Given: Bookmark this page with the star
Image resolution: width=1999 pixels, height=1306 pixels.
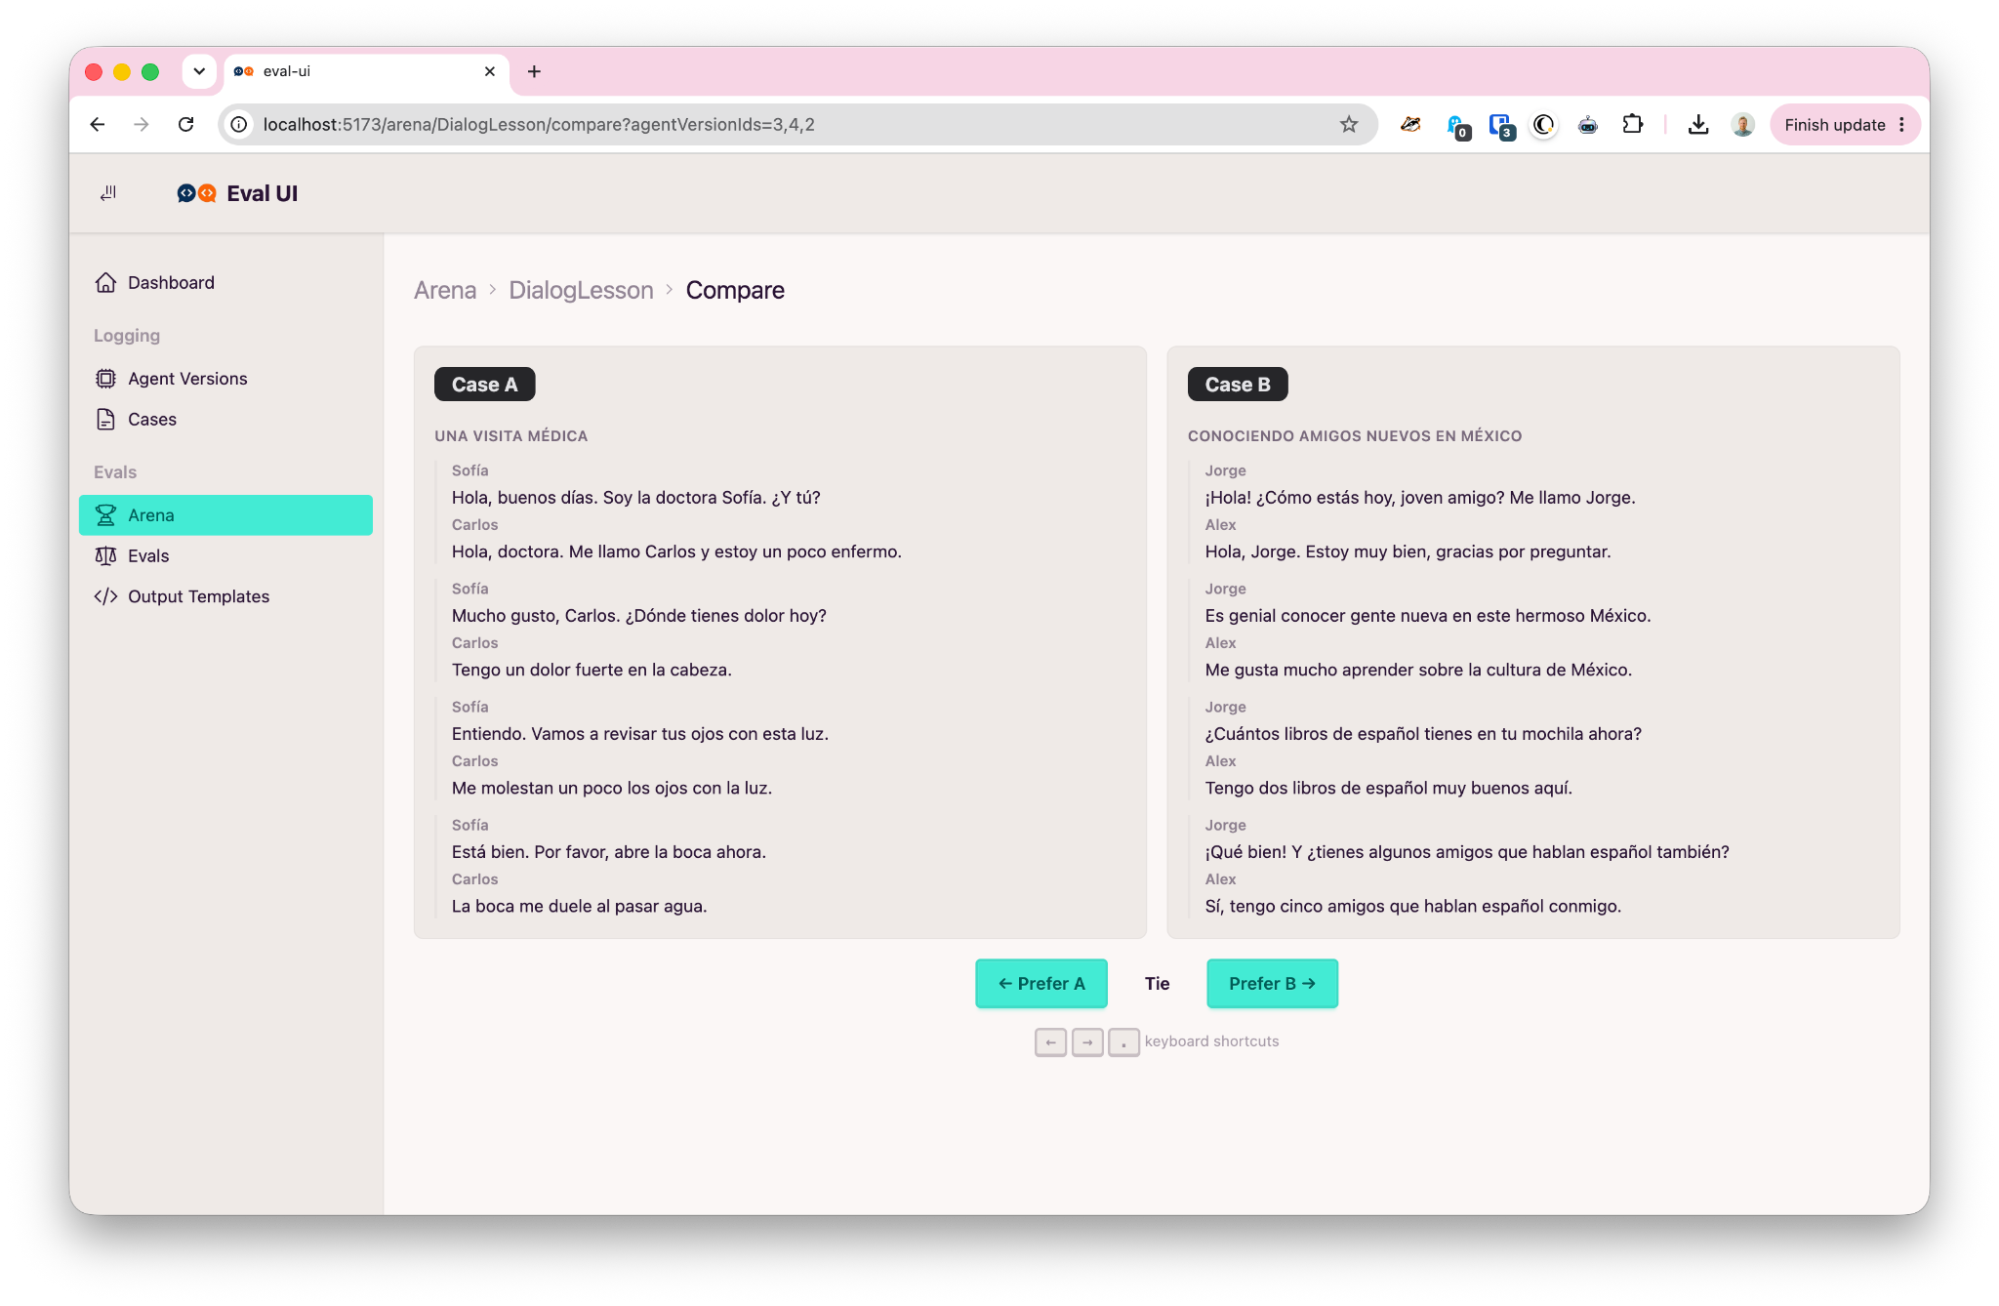Looking at the screenshot, I should (1349, 124).
